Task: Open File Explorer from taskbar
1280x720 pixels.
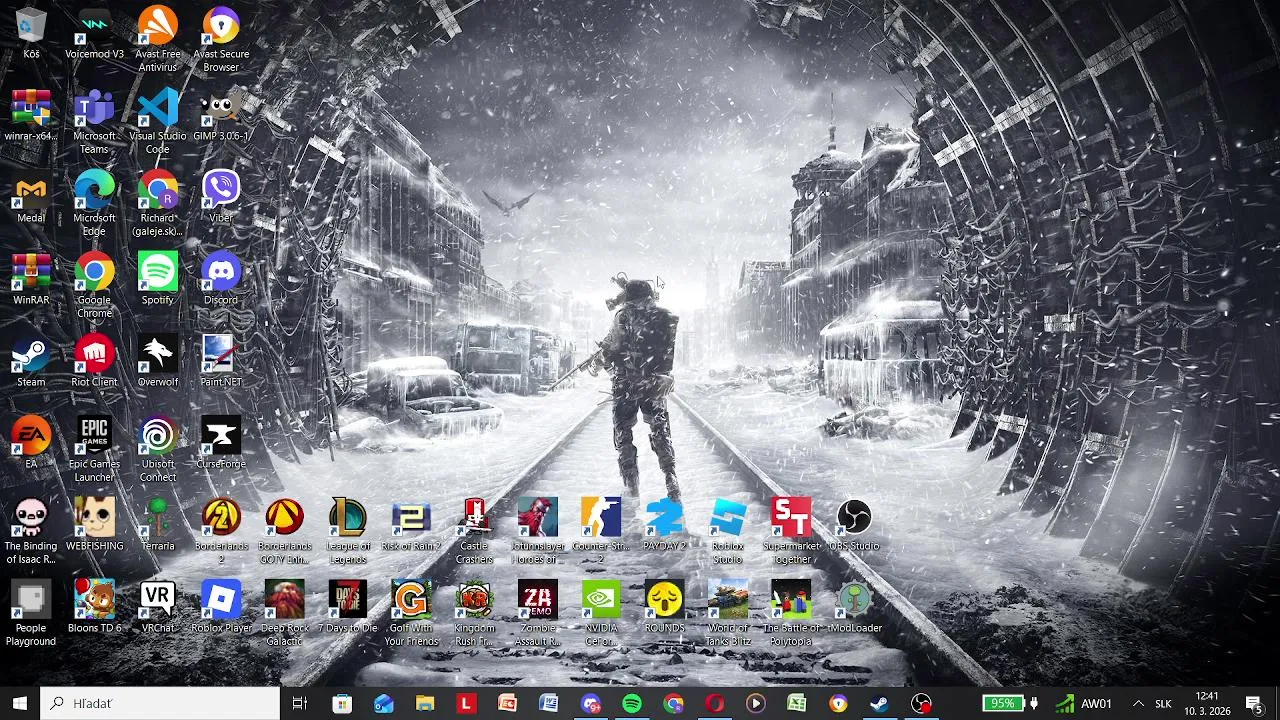Action: [425, 703]
